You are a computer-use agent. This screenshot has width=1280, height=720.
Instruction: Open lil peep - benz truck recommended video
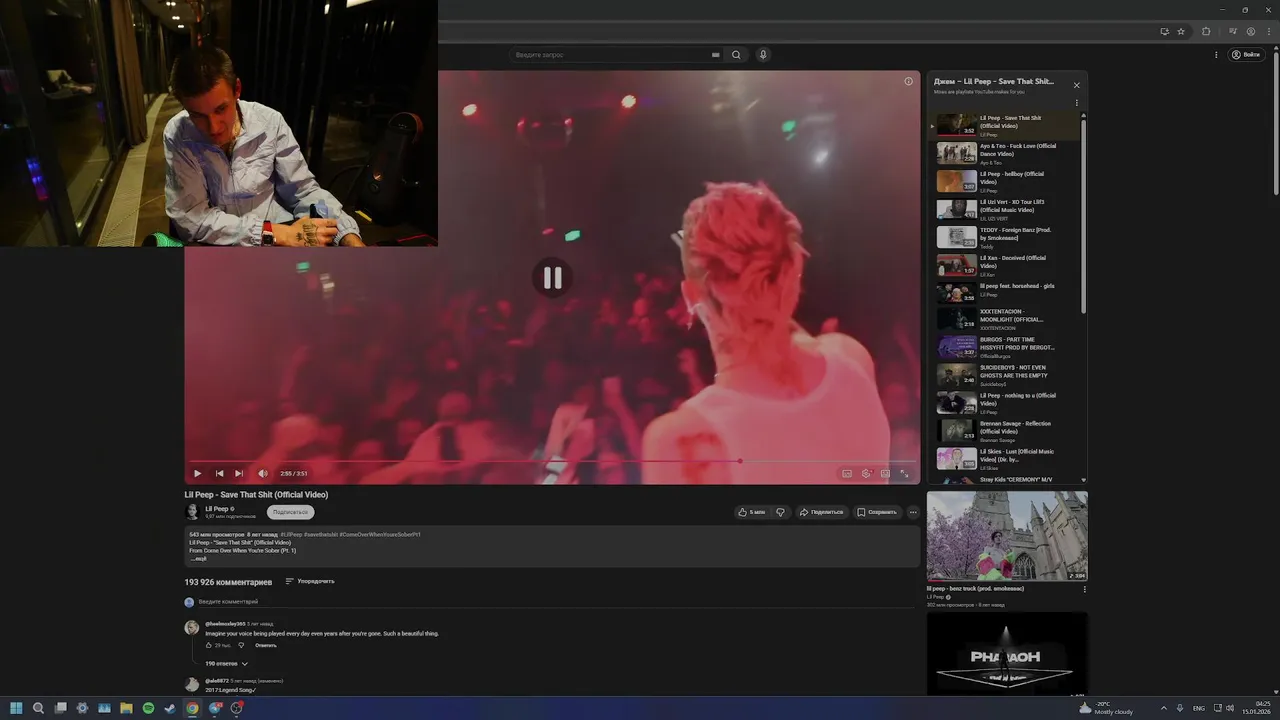coord(1007,536)
